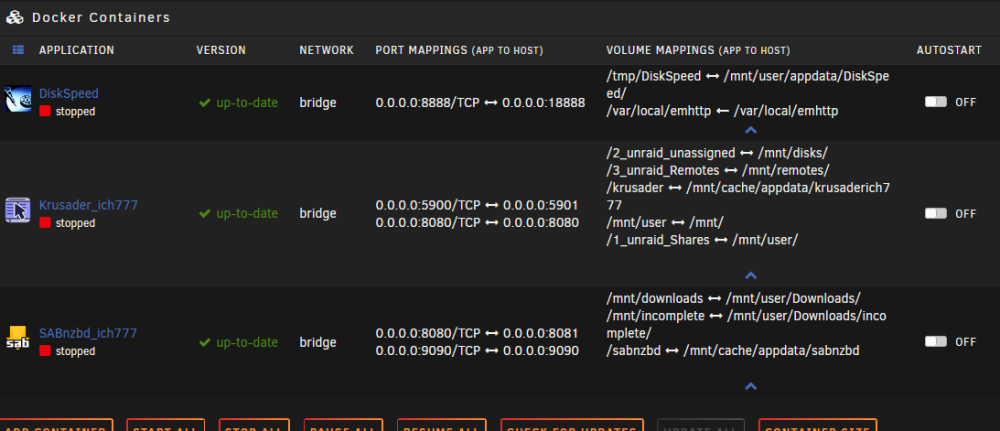Screen dimensions: 1000x431
Task: Click the APPLICATION column header
Action: coord(77,50)
